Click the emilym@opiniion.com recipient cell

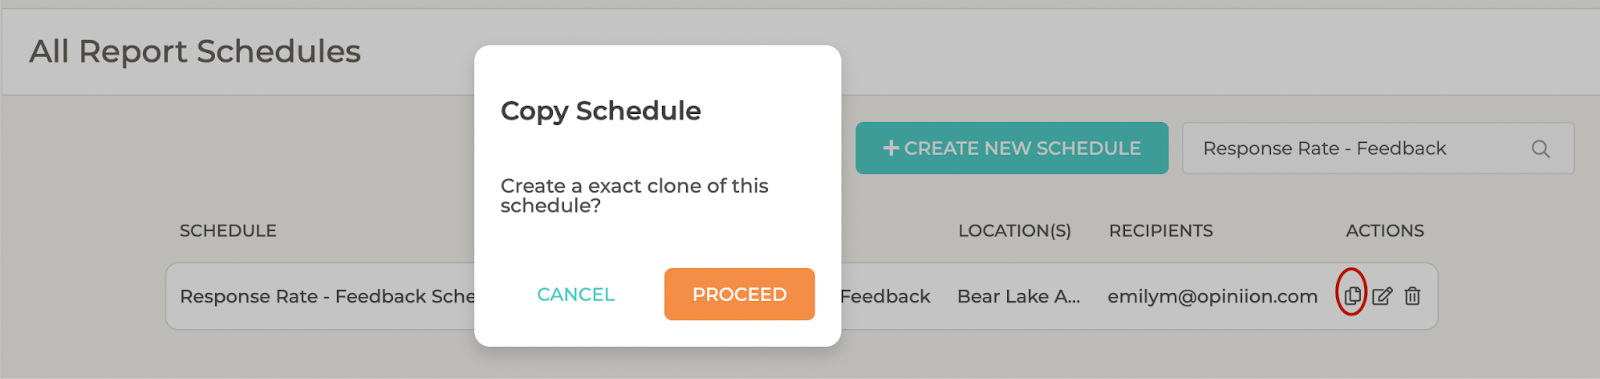tap(1212, 296)
